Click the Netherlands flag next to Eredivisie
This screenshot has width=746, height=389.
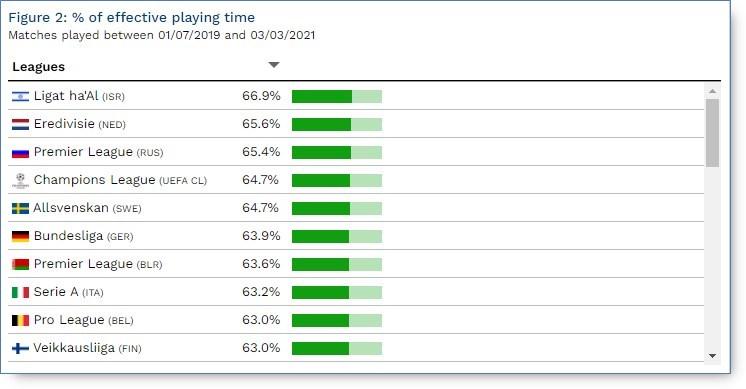click(x=20, y=125)
